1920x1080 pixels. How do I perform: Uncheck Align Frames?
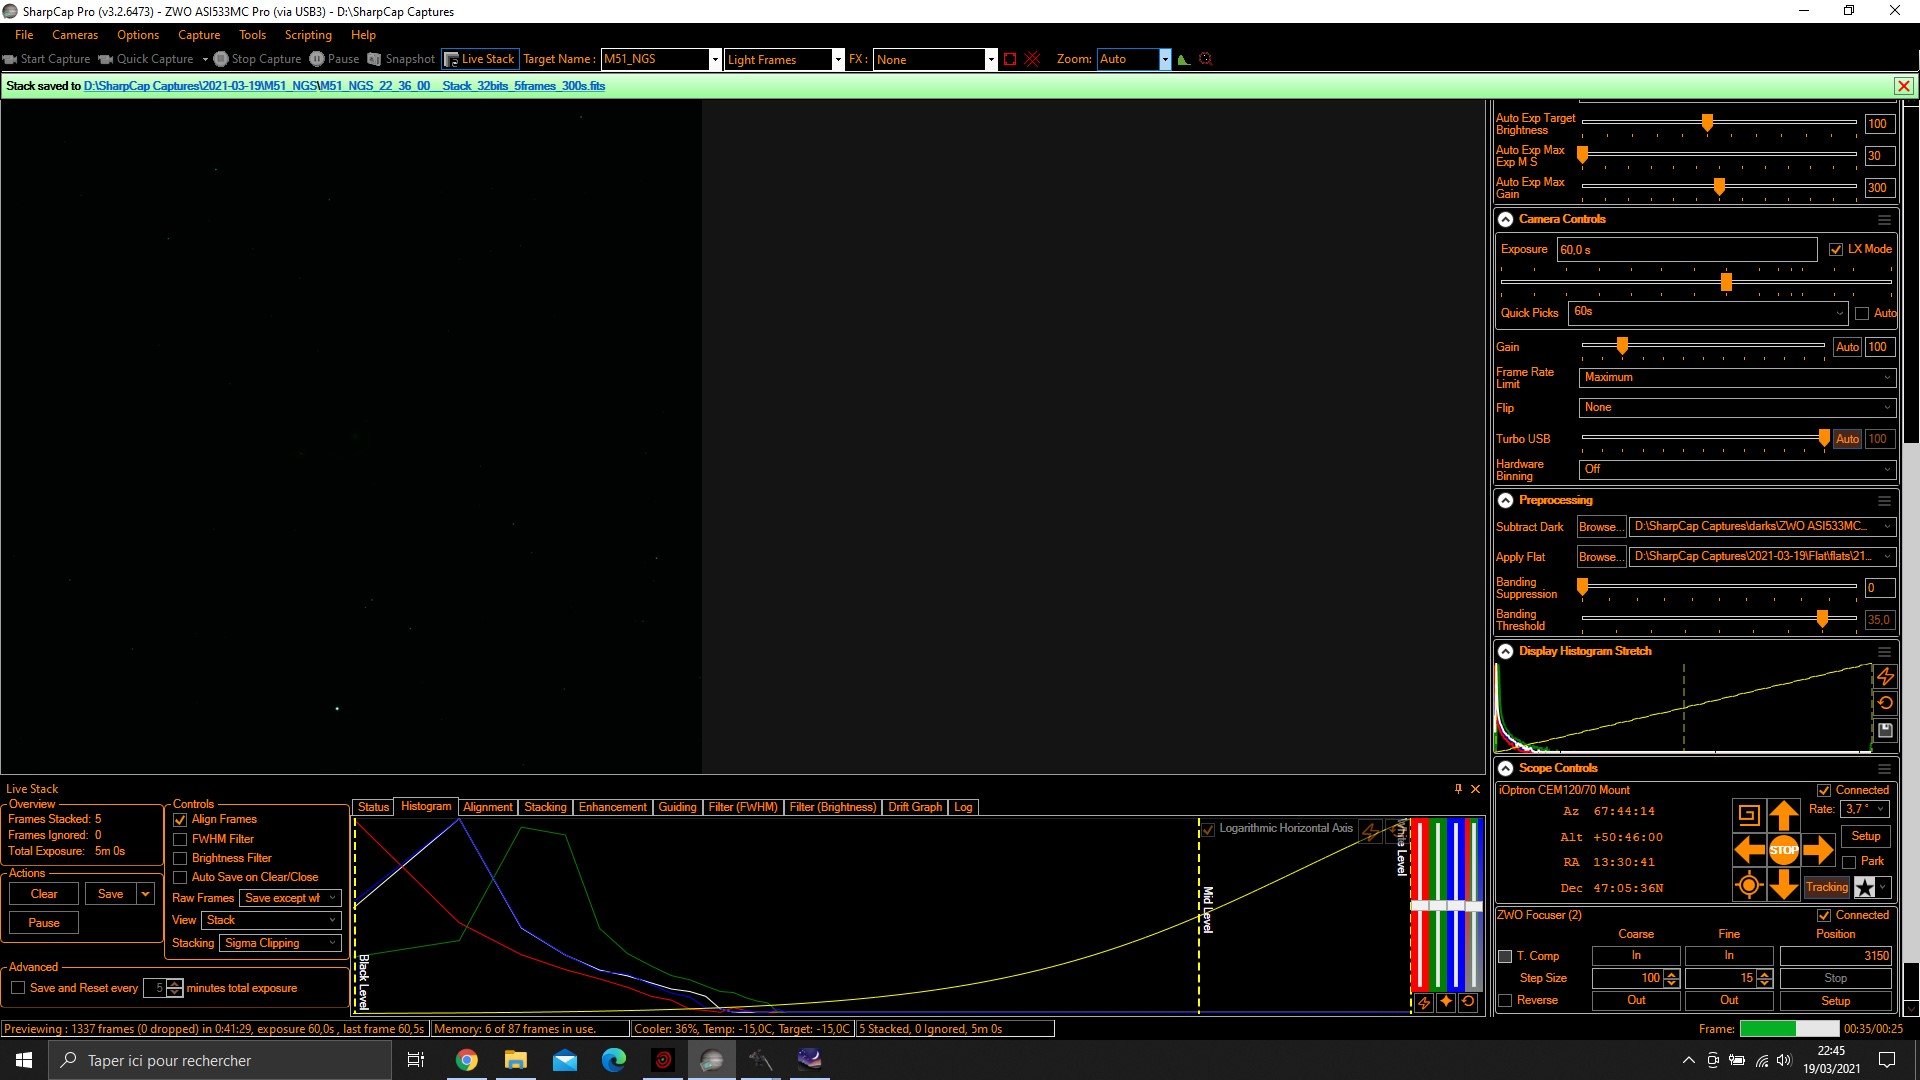click(180, 820)
